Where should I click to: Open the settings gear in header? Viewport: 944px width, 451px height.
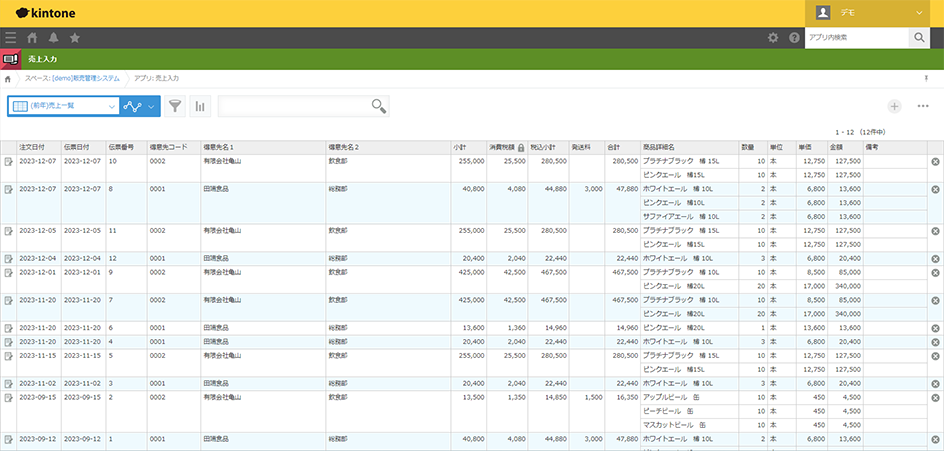[772, 38]
